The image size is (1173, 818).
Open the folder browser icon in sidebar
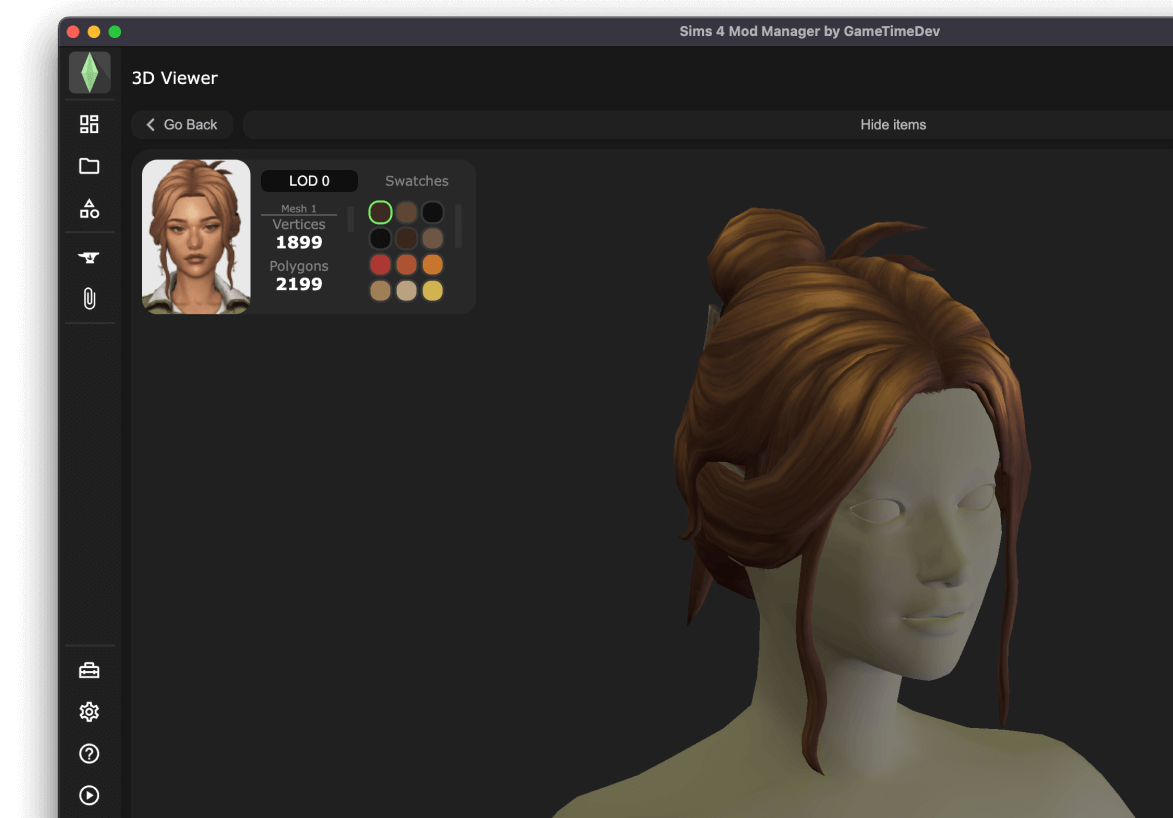coord(89,165)
